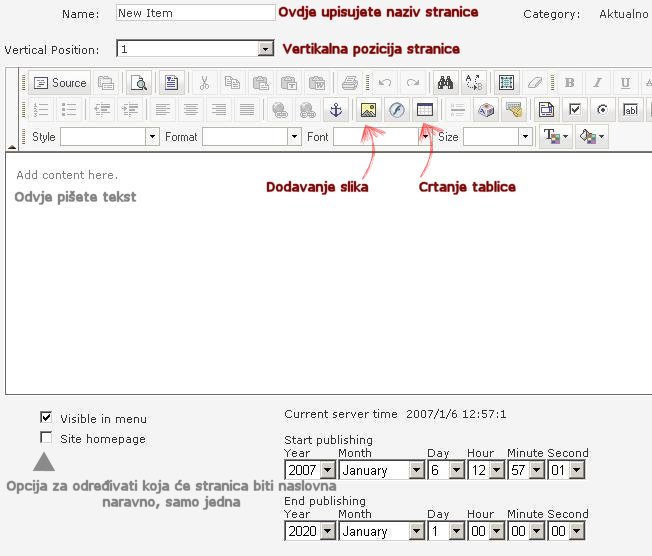Toggle the Visible in menu checkbox
Screen dimensions: 652x556
(46, 418)
